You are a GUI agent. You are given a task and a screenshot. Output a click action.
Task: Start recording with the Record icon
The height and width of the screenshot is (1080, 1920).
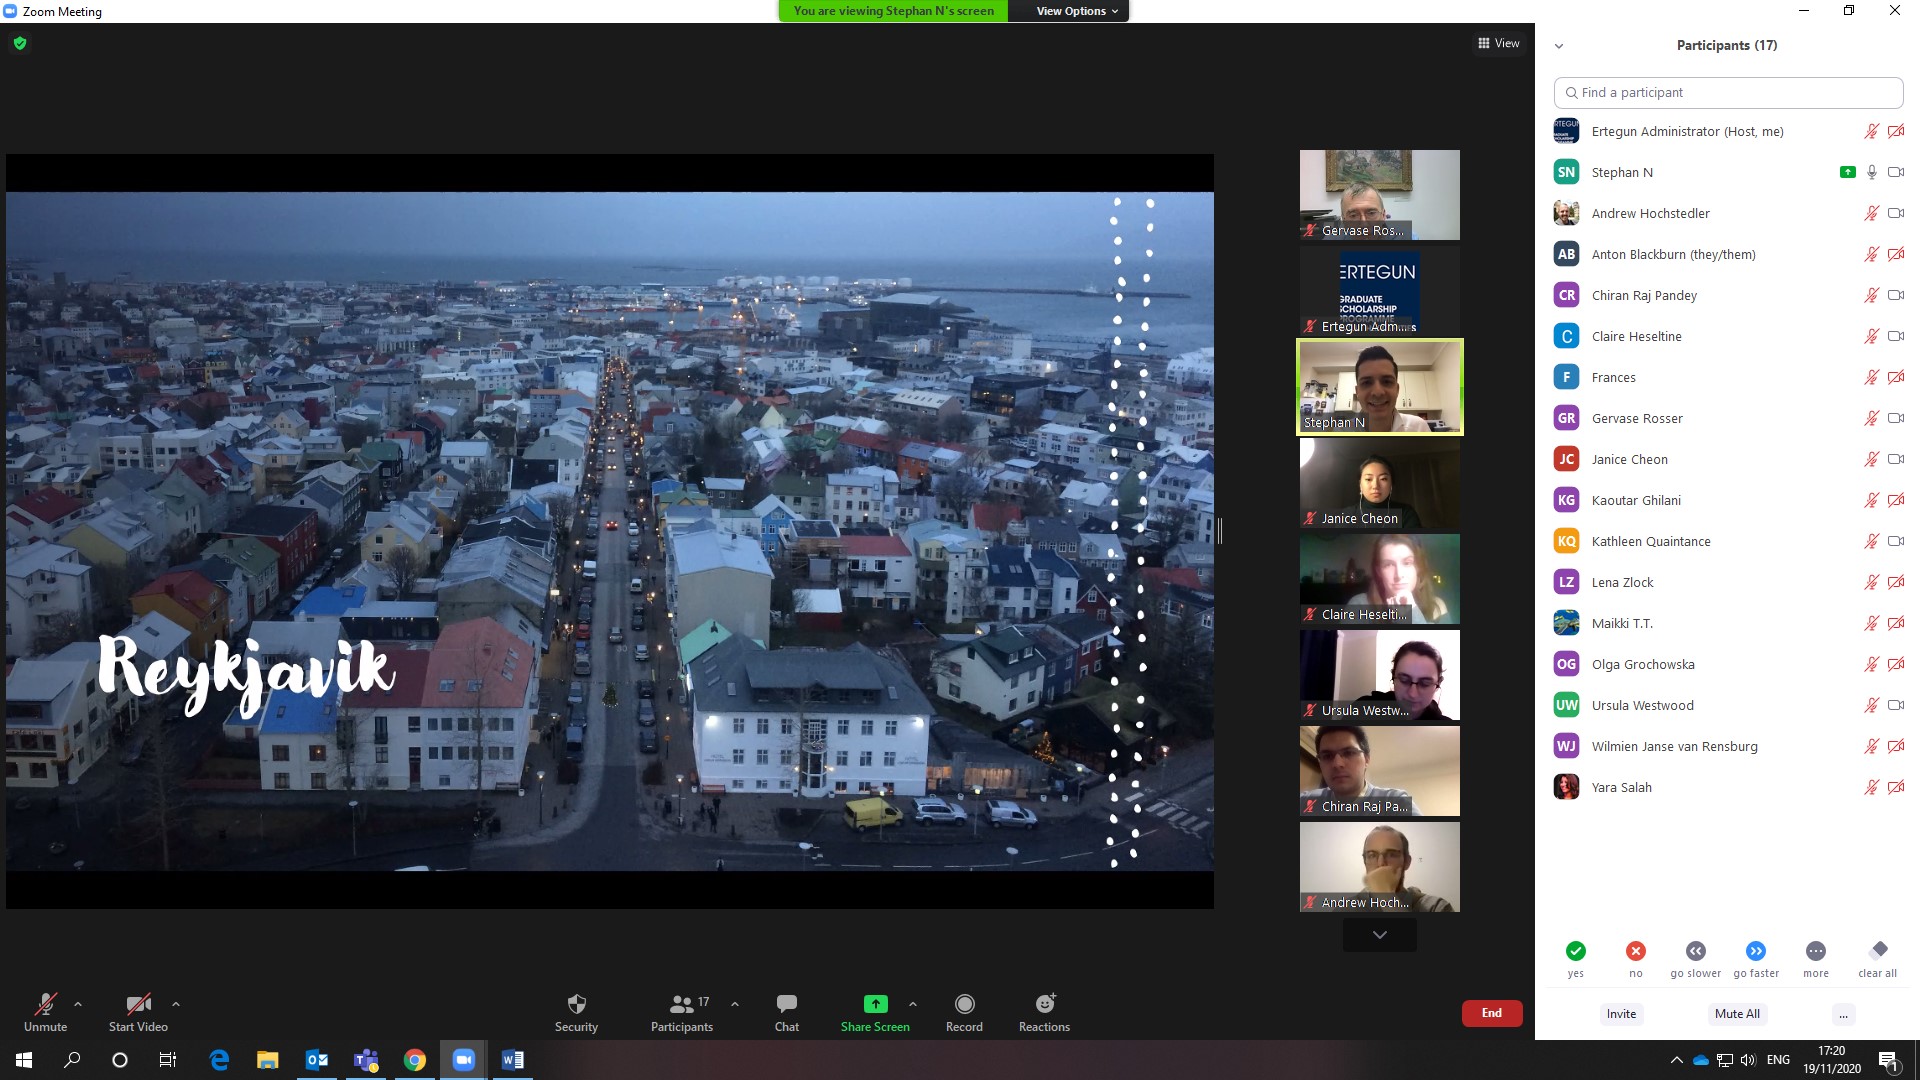(964, 1004)
